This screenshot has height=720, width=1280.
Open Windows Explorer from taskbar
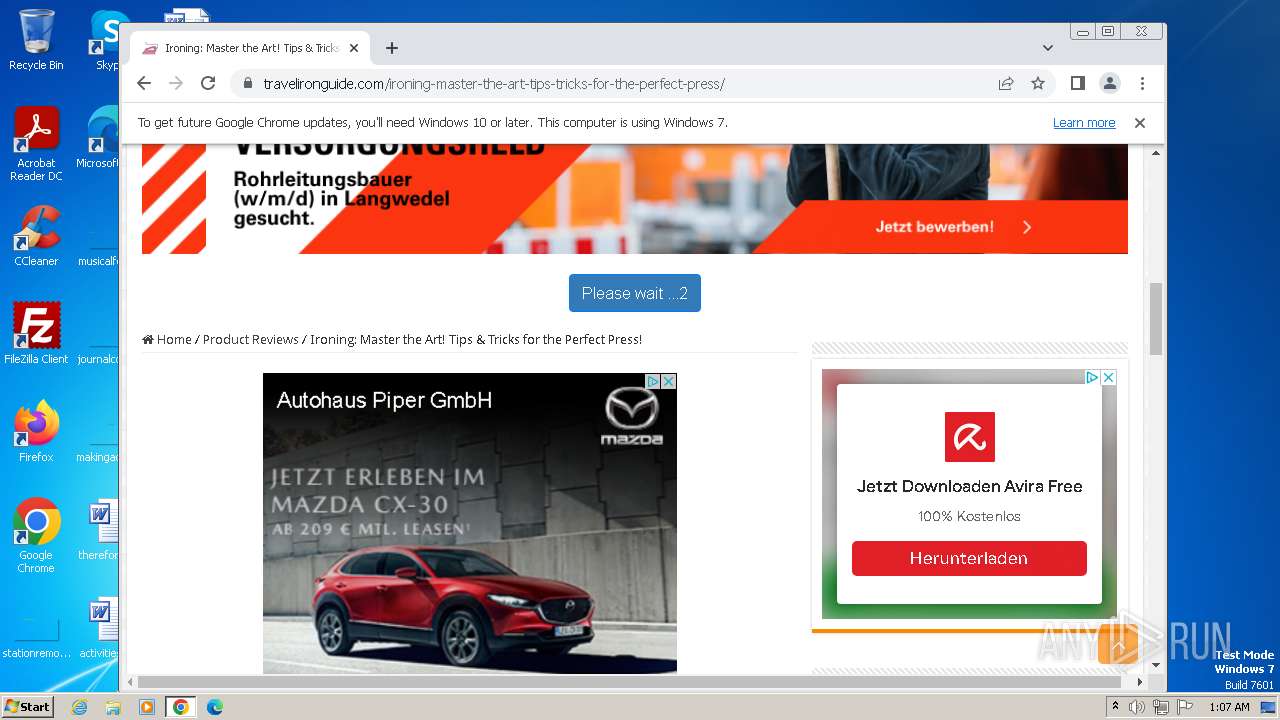pyautogui.click(x=113, y=707)
